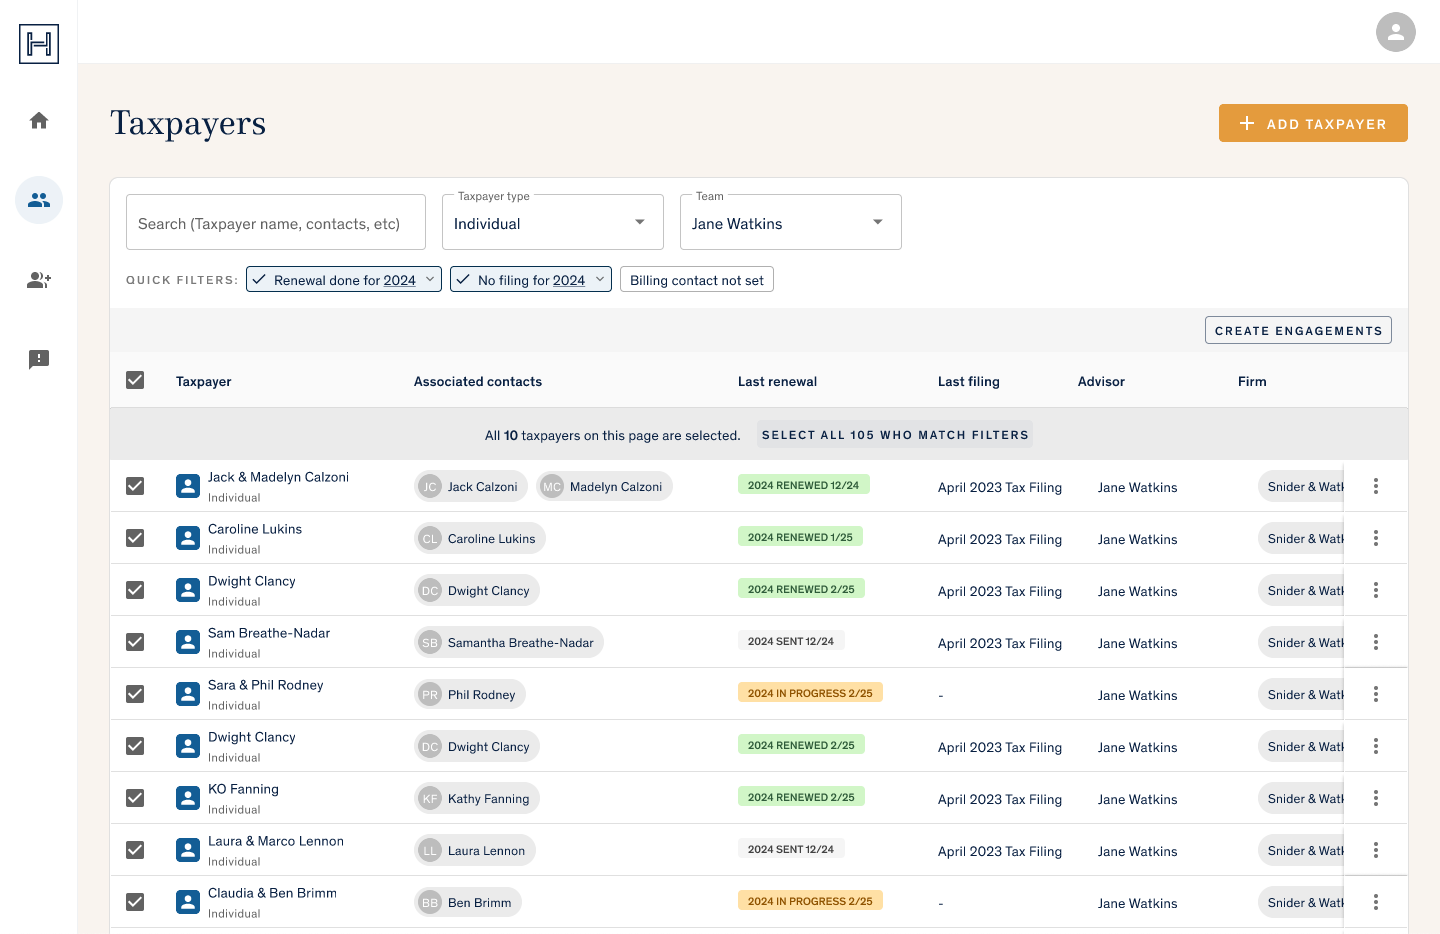Uncheck the Jack & Madelyn Calzoni row
Screen dimensions: 1440x934
point(135,486)
